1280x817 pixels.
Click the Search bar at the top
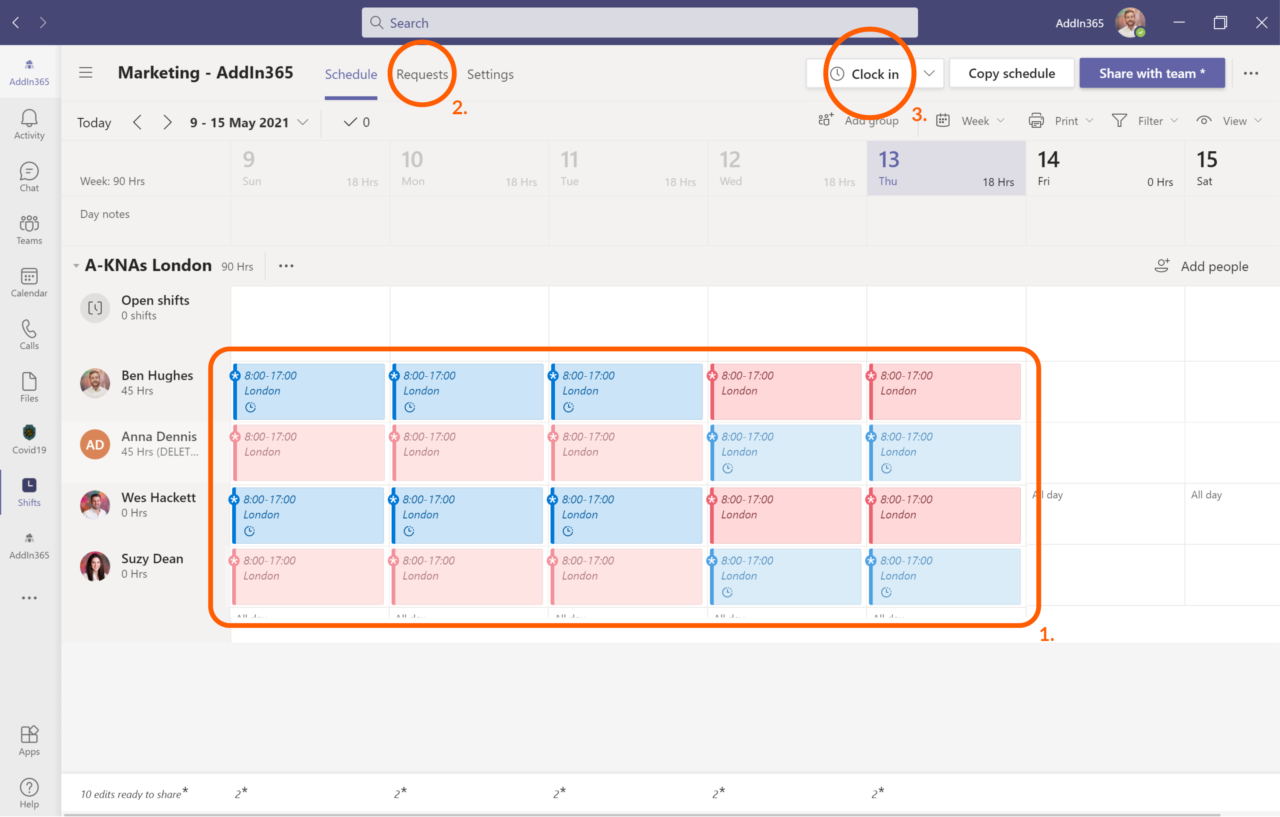pos(639,22)
